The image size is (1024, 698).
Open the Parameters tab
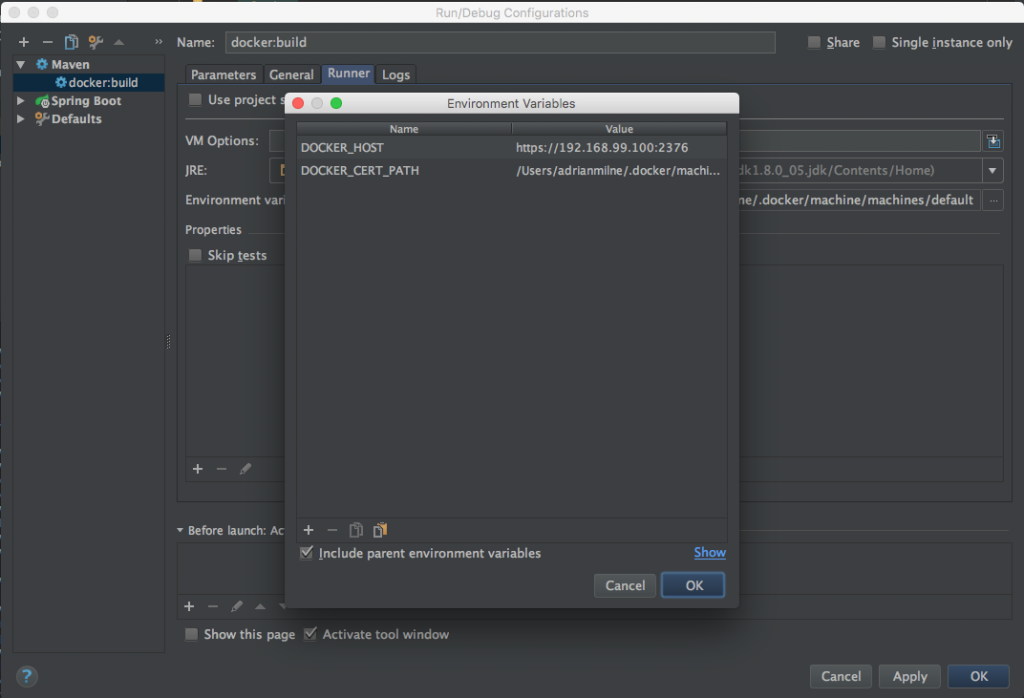tap(223, 74)
